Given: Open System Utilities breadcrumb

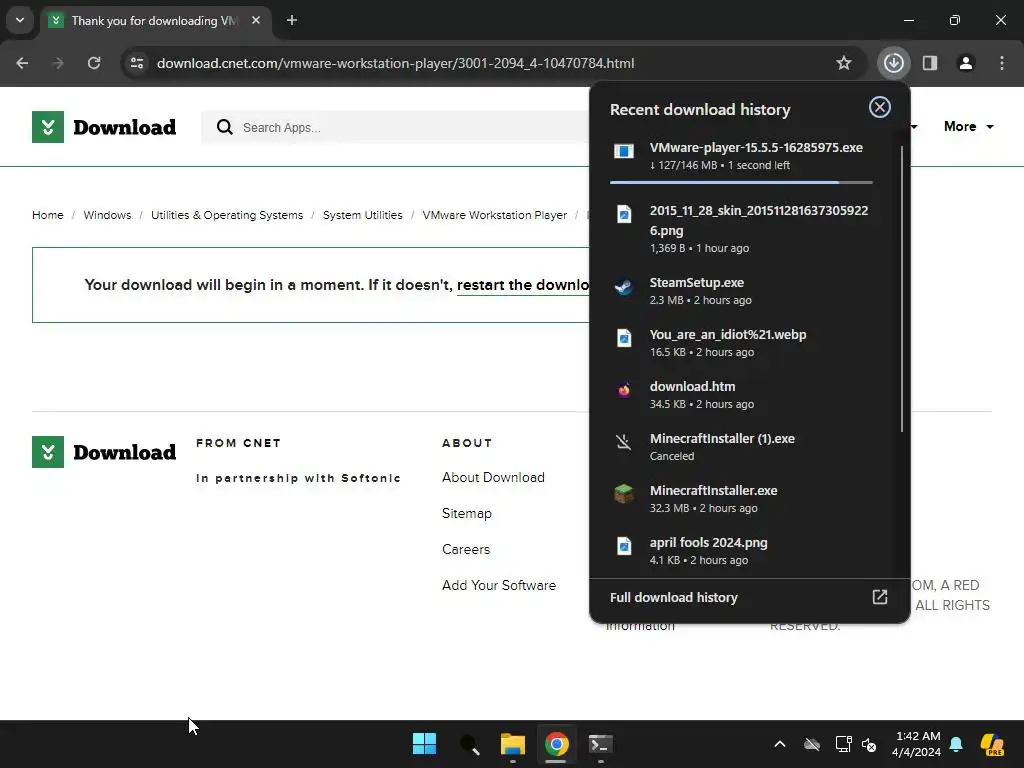Looking at the screenshot, I should [x=362, y=215].
